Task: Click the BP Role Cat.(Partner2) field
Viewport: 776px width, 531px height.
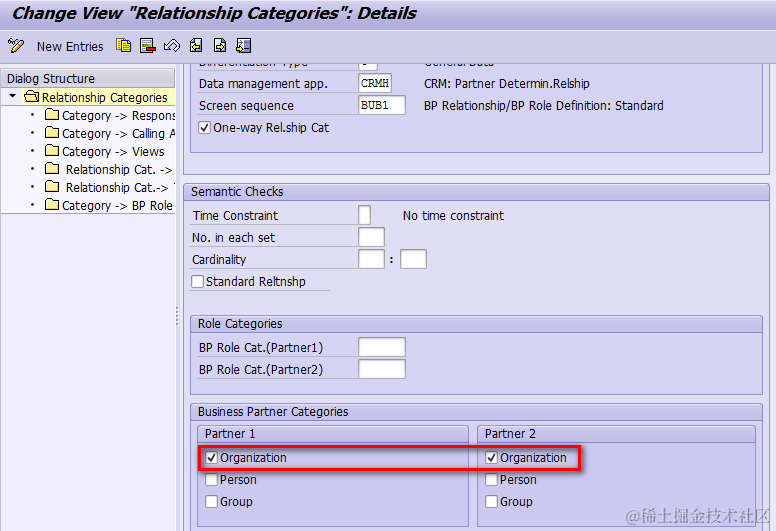Action: pos(382,369)
